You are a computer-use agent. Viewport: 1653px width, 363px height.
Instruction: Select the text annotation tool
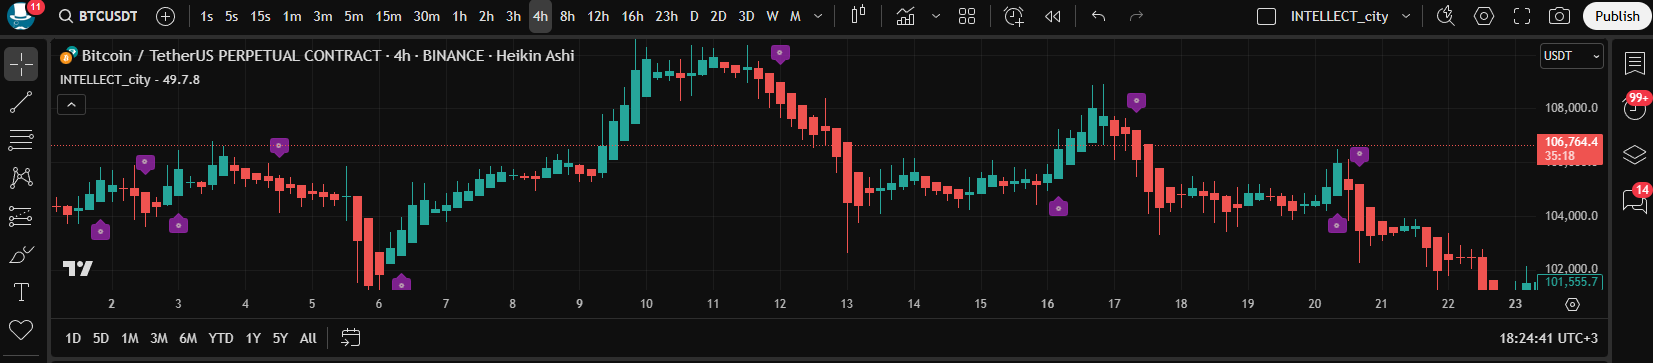21,292
